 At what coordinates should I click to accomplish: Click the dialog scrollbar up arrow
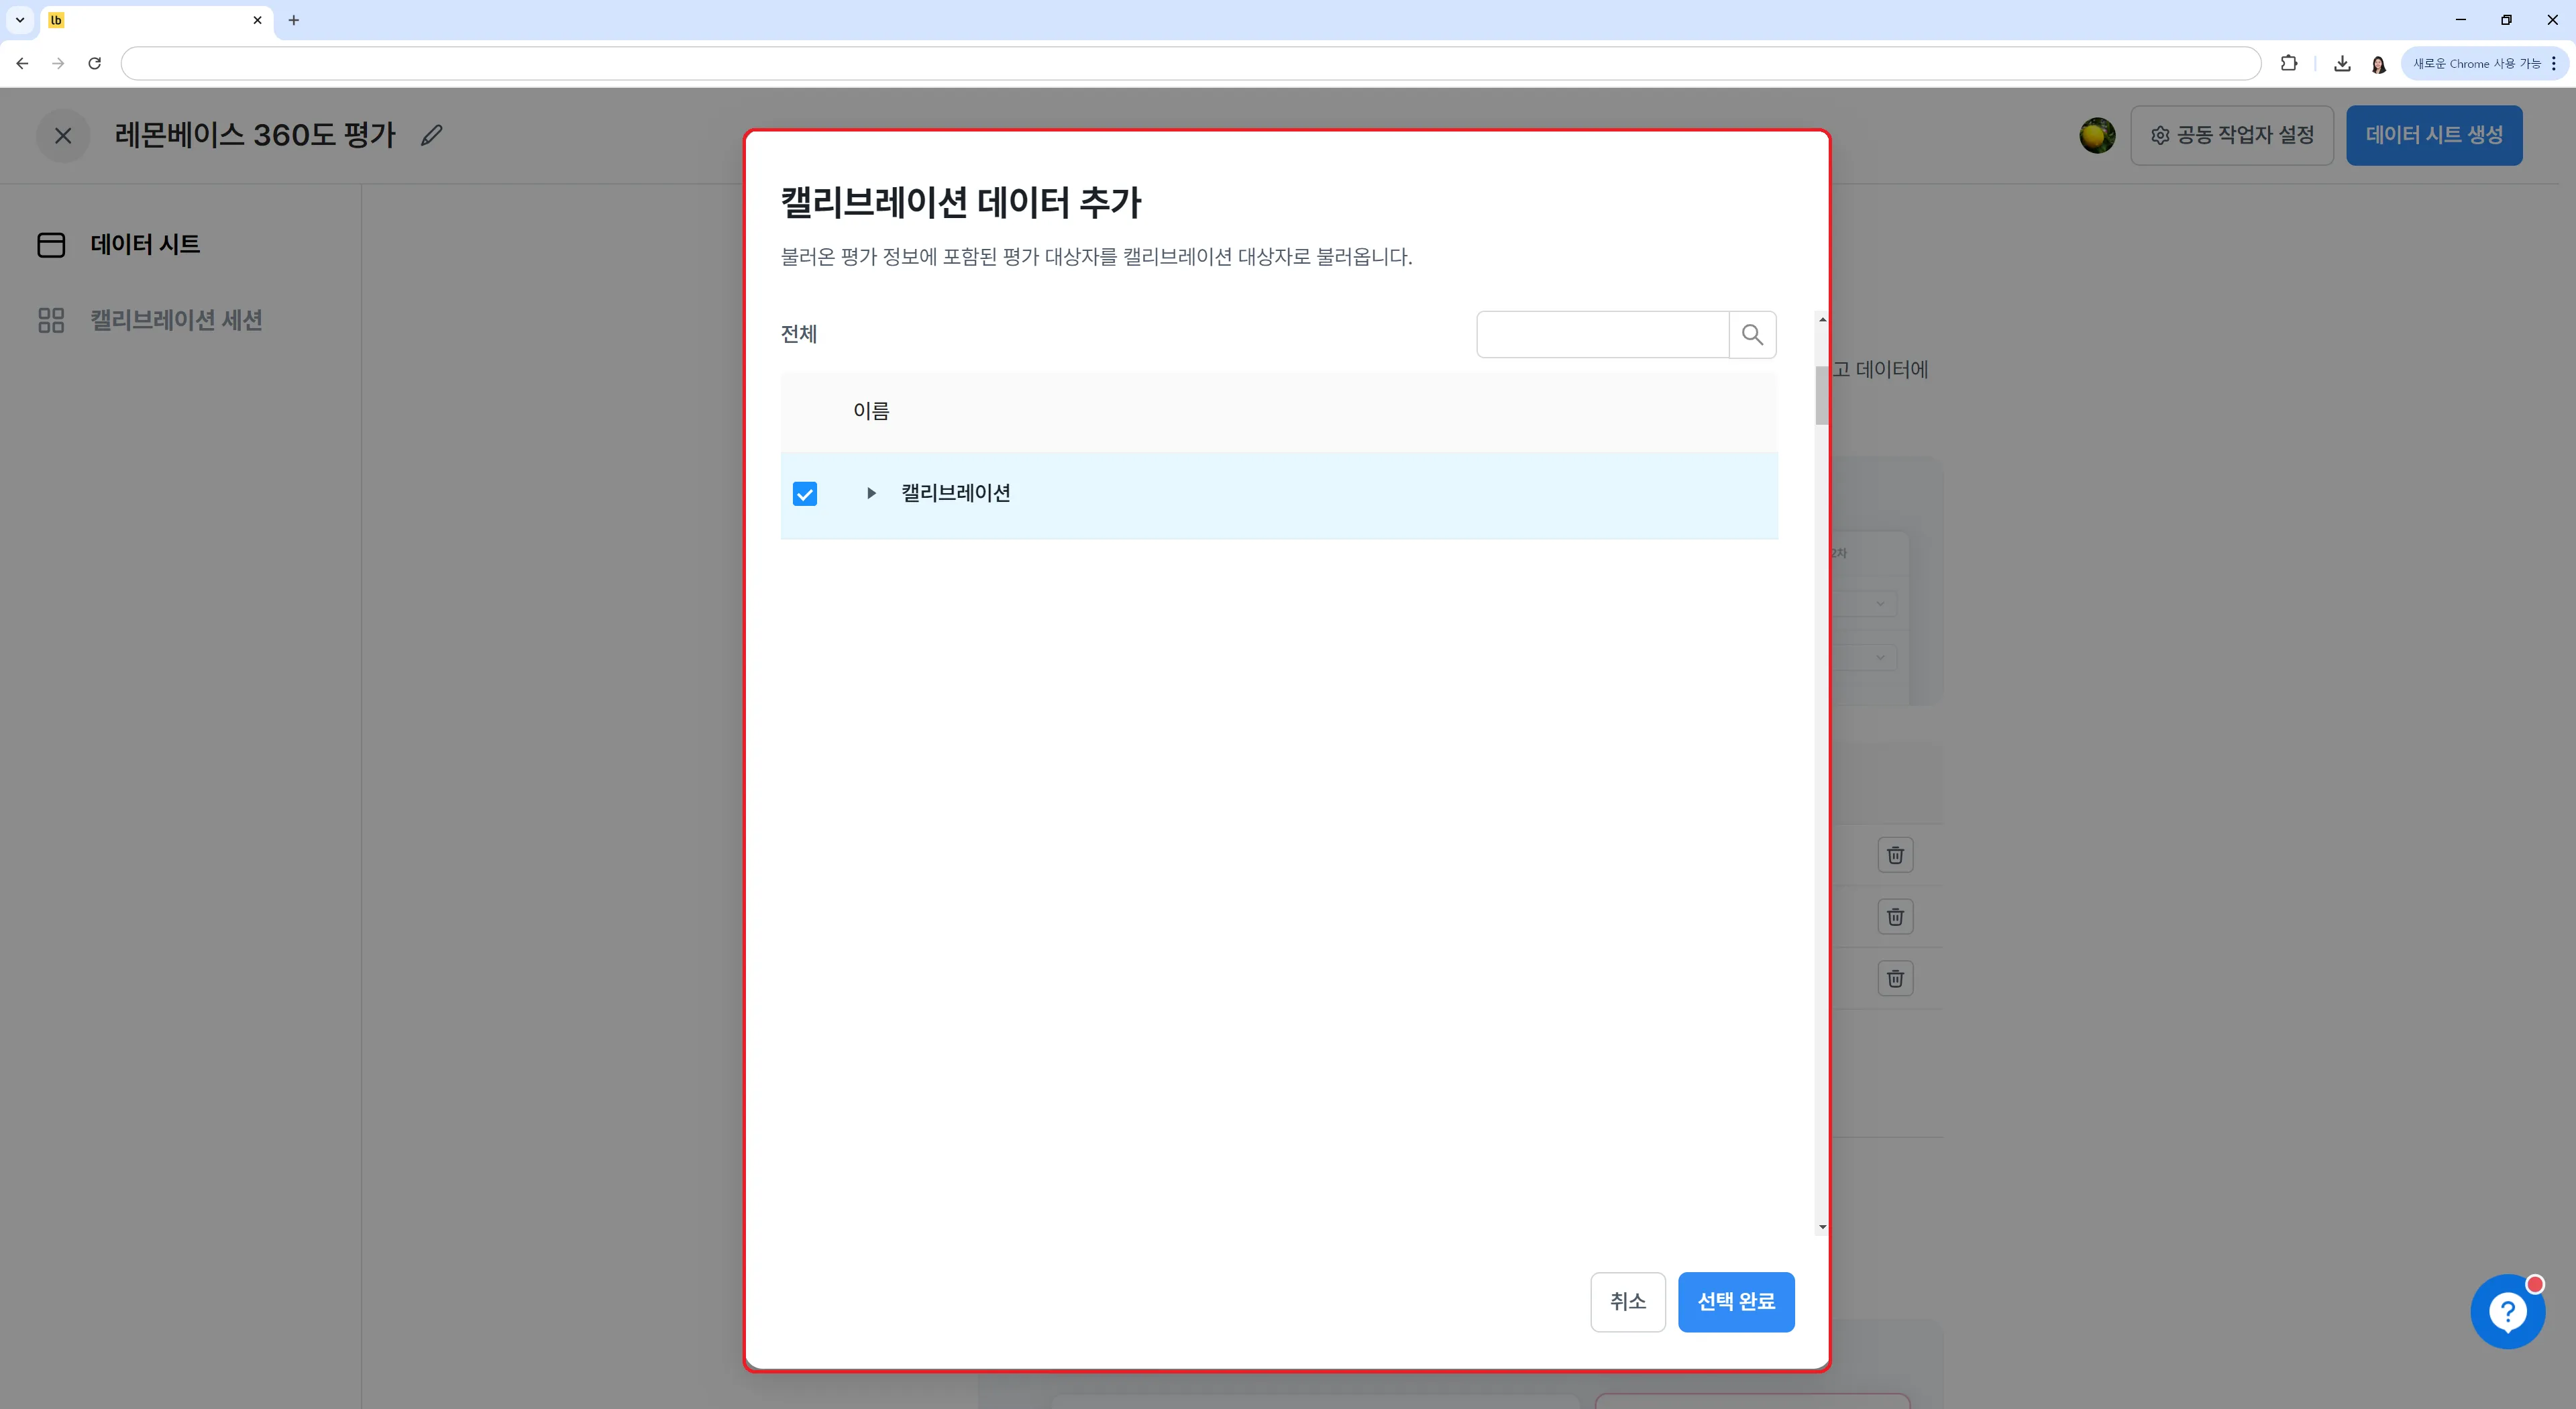pos(1822,320)
